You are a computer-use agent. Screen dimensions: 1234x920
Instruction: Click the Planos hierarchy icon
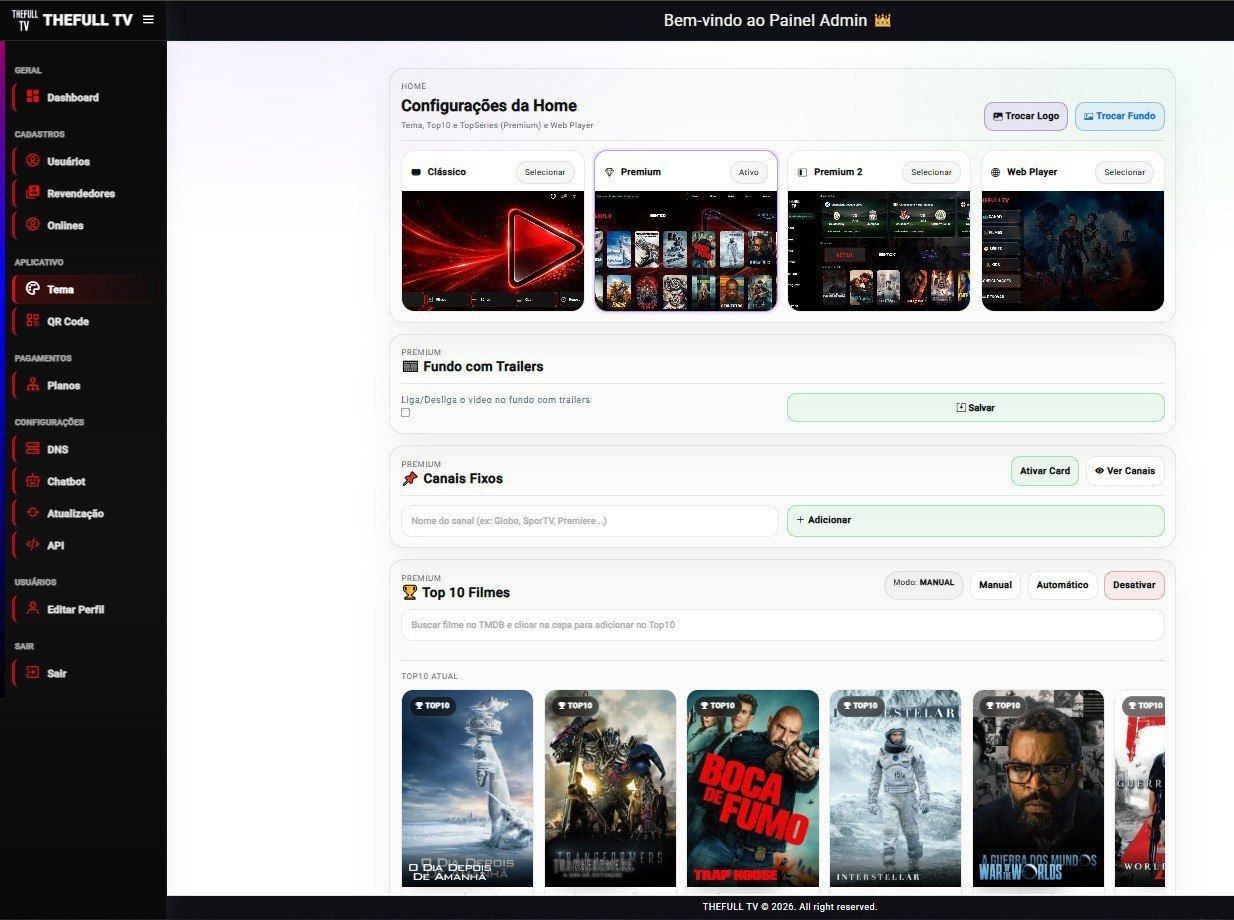click(x=33, y=385)
